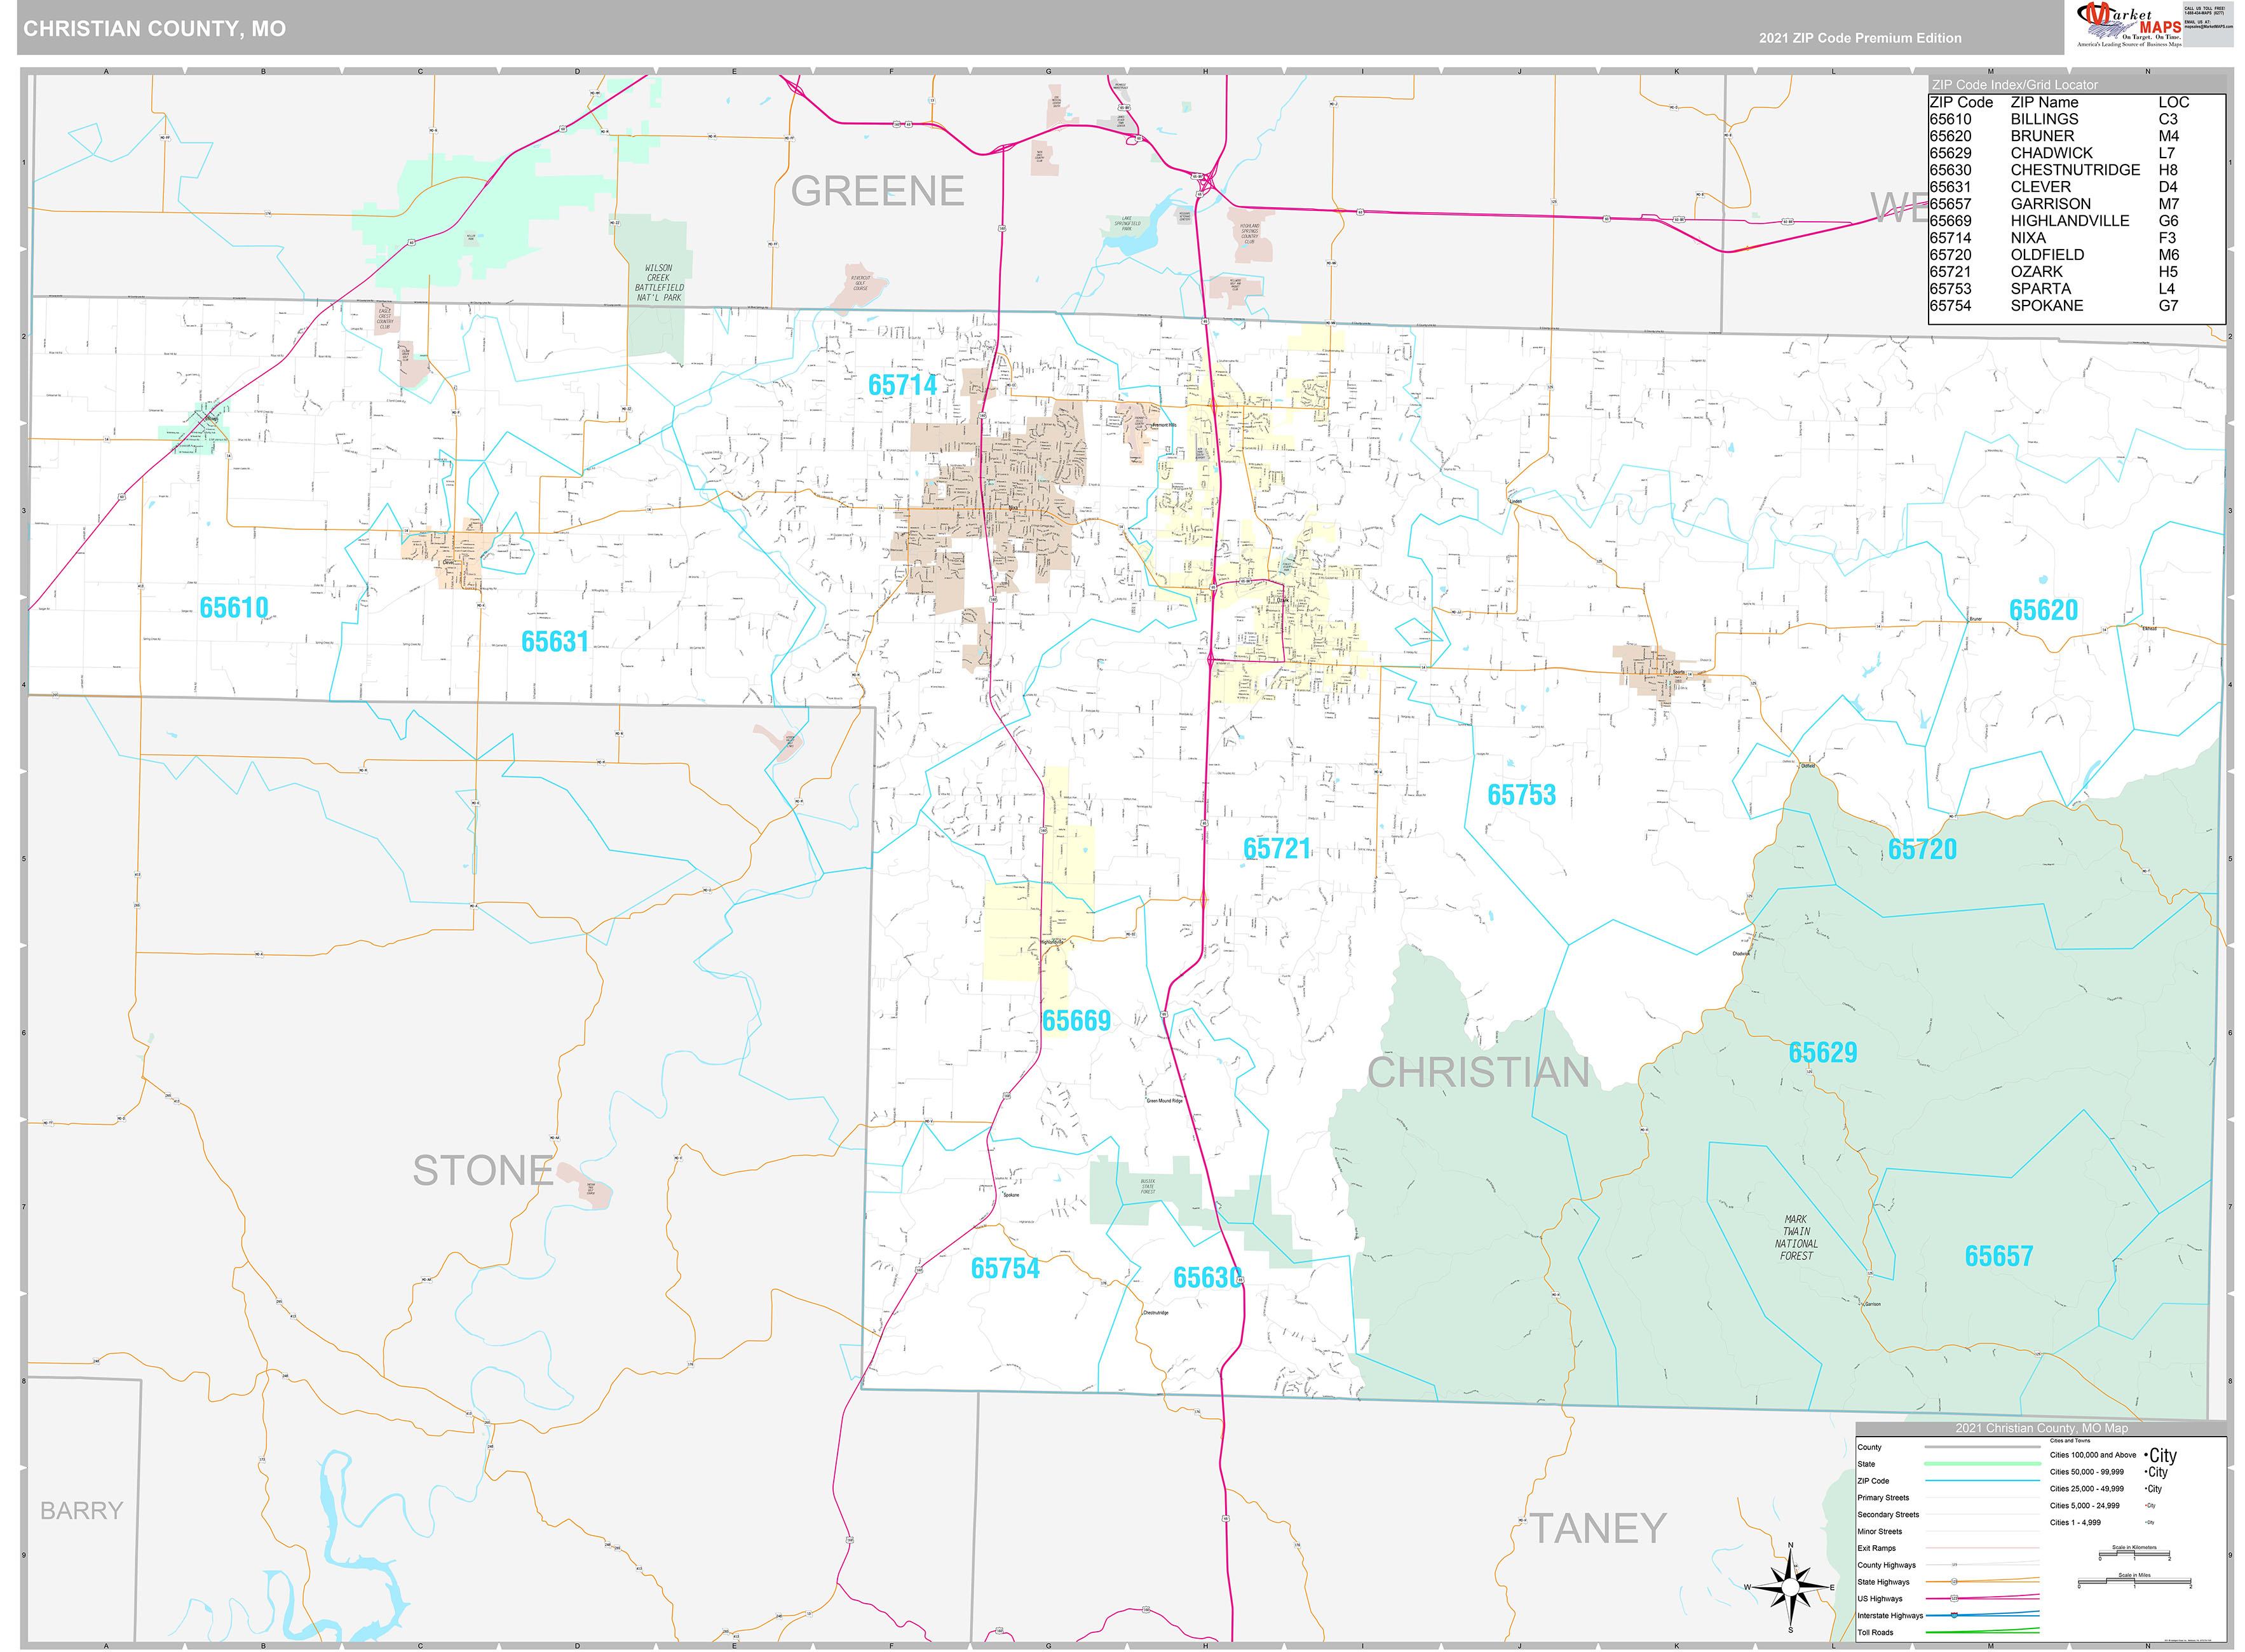Click the 'Scale in Kilometers' bar in legend

(2134, 1554)
